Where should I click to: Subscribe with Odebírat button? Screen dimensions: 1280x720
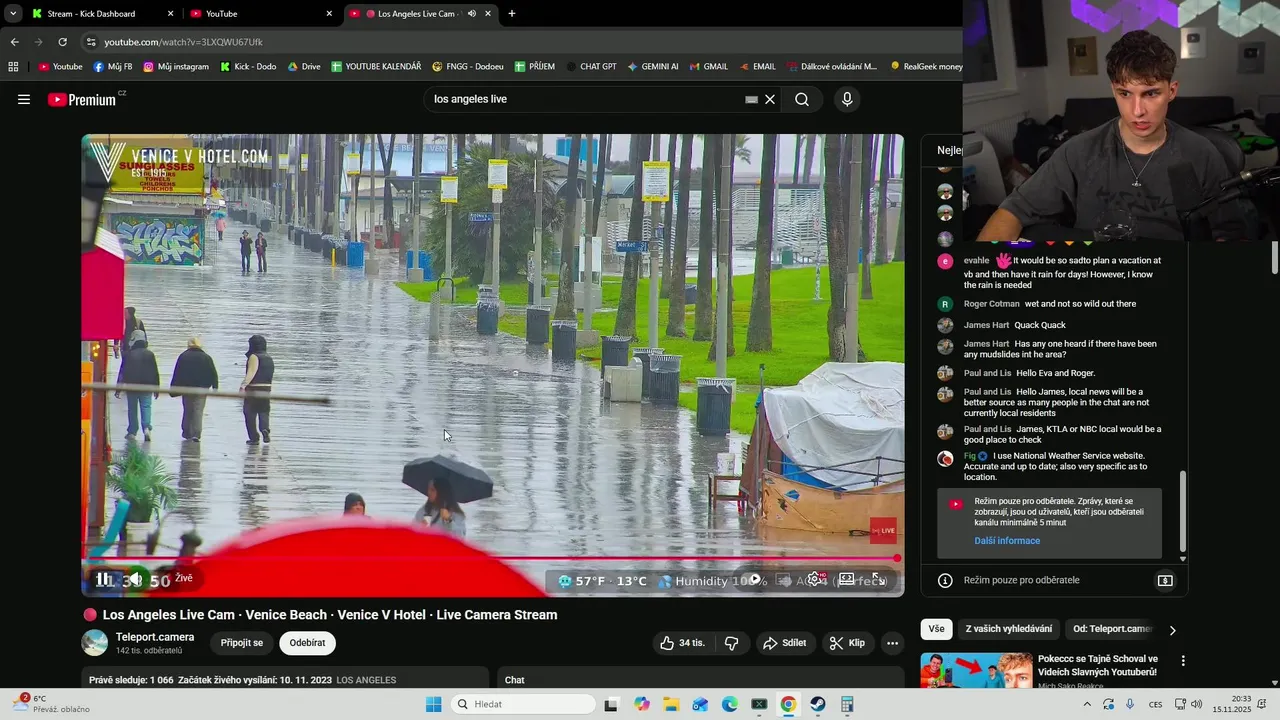[308, 643]
